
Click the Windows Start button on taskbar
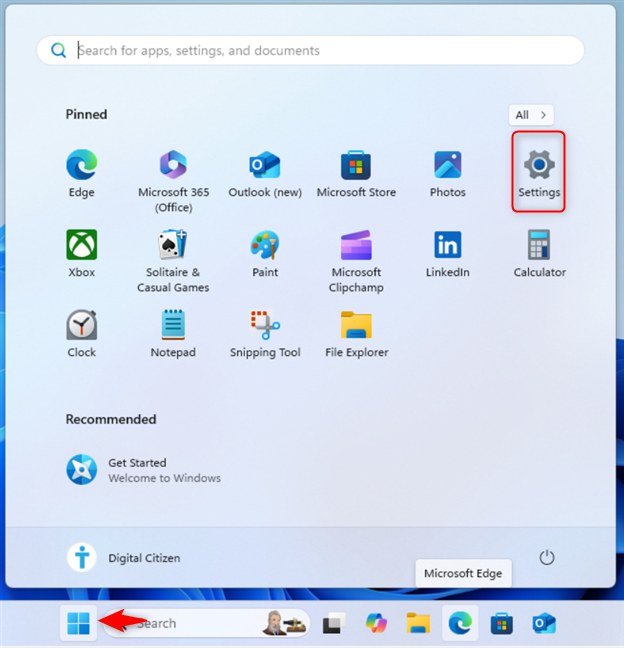78,623
